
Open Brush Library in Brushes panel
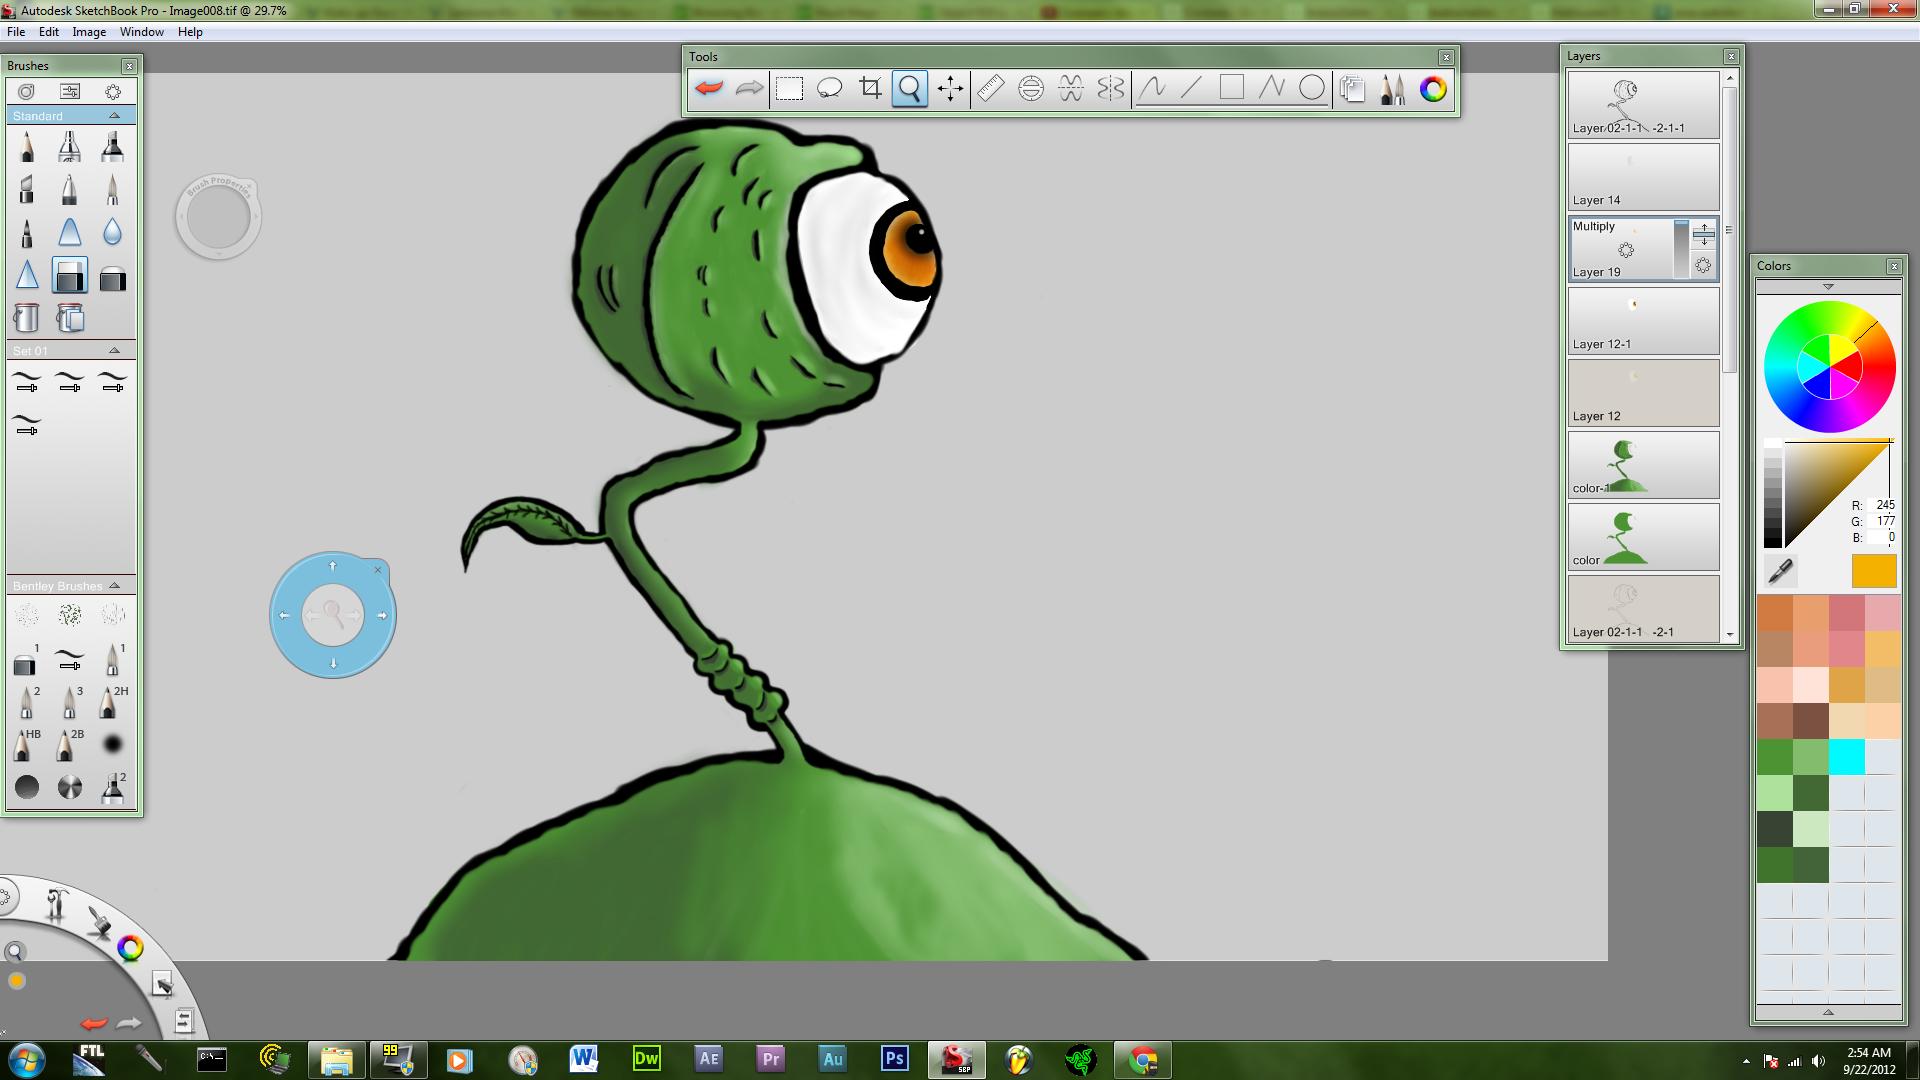(x=27, y=91)
